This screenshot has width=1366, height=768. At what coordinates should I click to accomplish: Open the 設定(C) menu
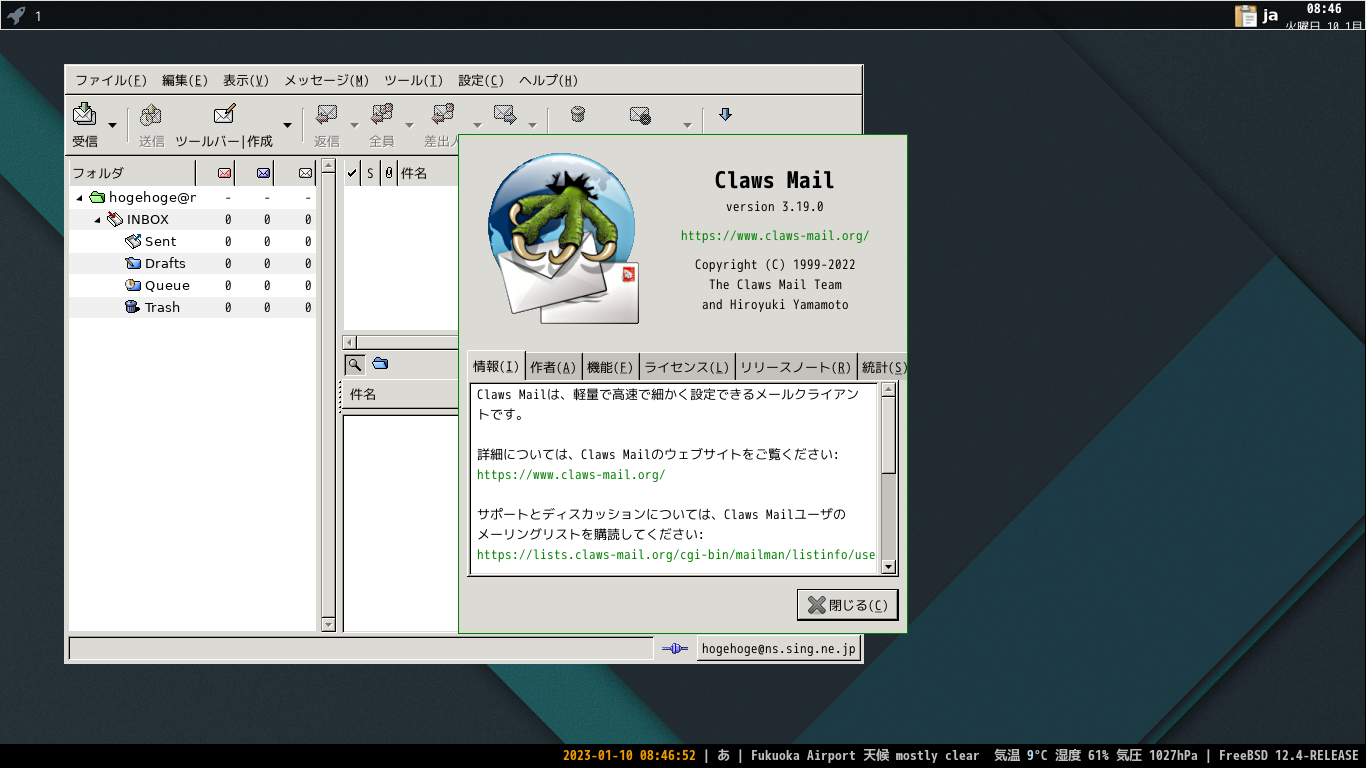point(481,80)
